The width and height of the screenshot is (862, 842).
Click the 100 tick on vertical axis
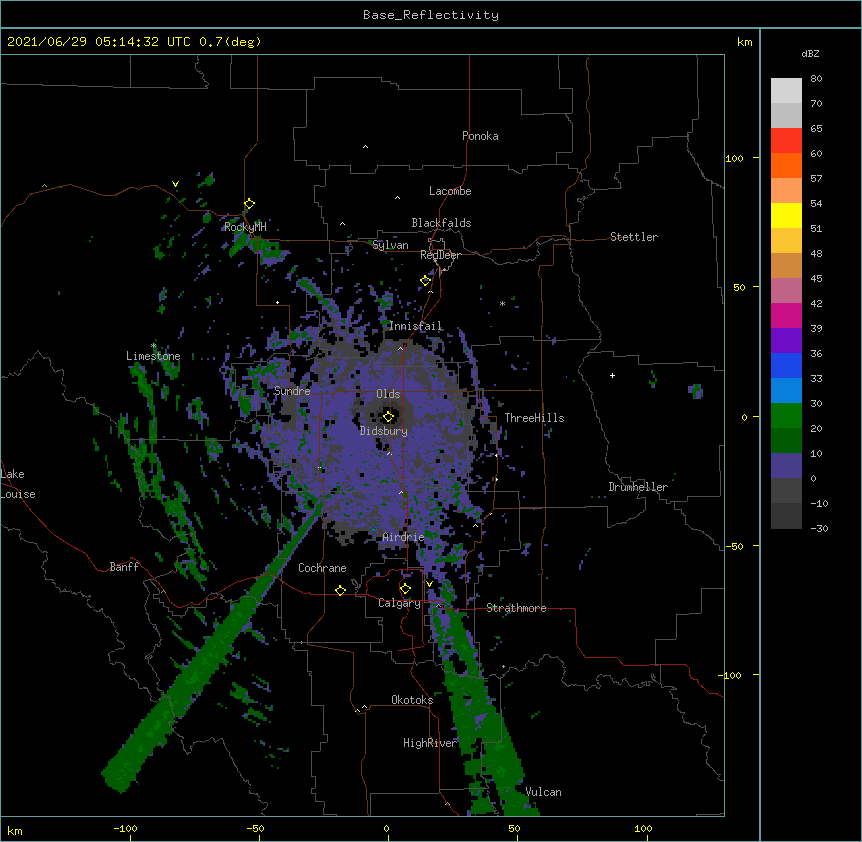pyautogui.click(x=734, y=158)
